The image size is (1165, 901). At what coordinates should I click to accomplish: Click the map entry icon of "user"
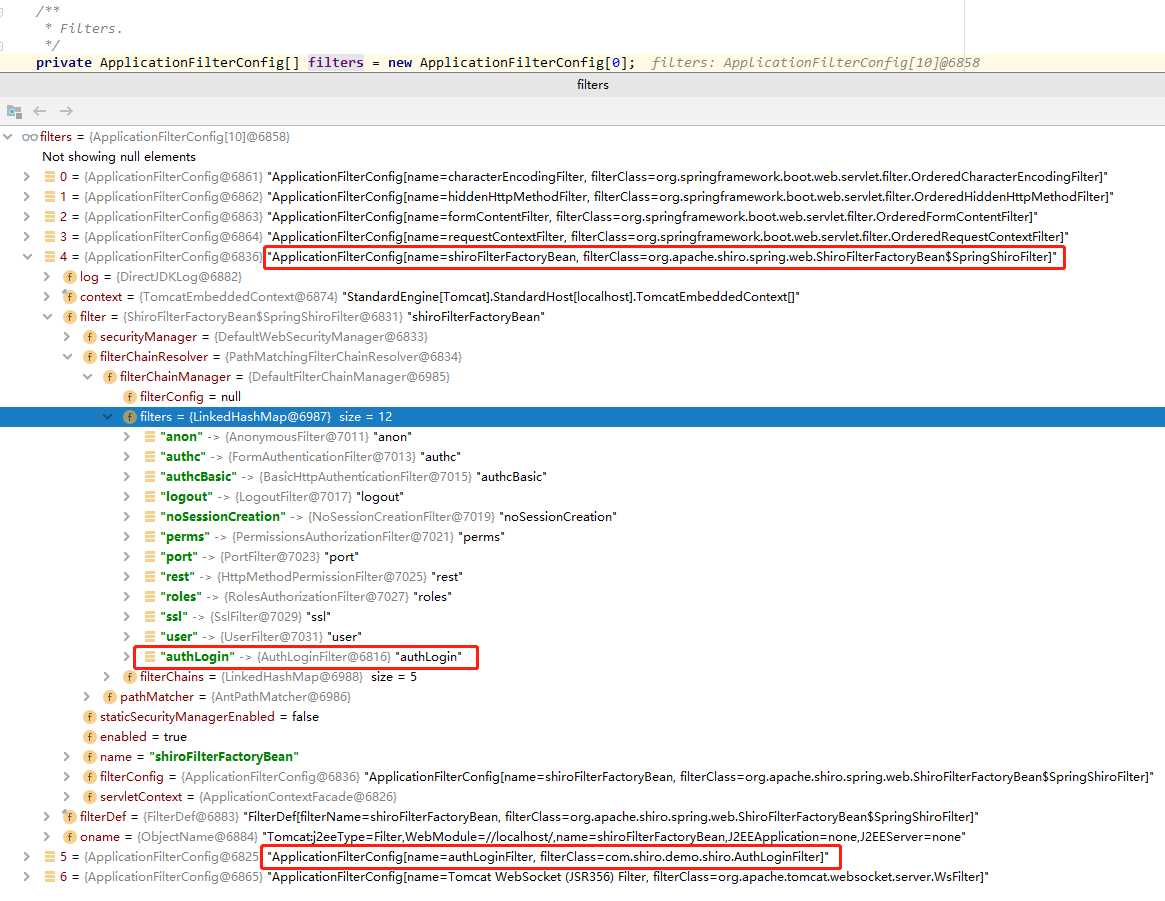coord(149,637)
